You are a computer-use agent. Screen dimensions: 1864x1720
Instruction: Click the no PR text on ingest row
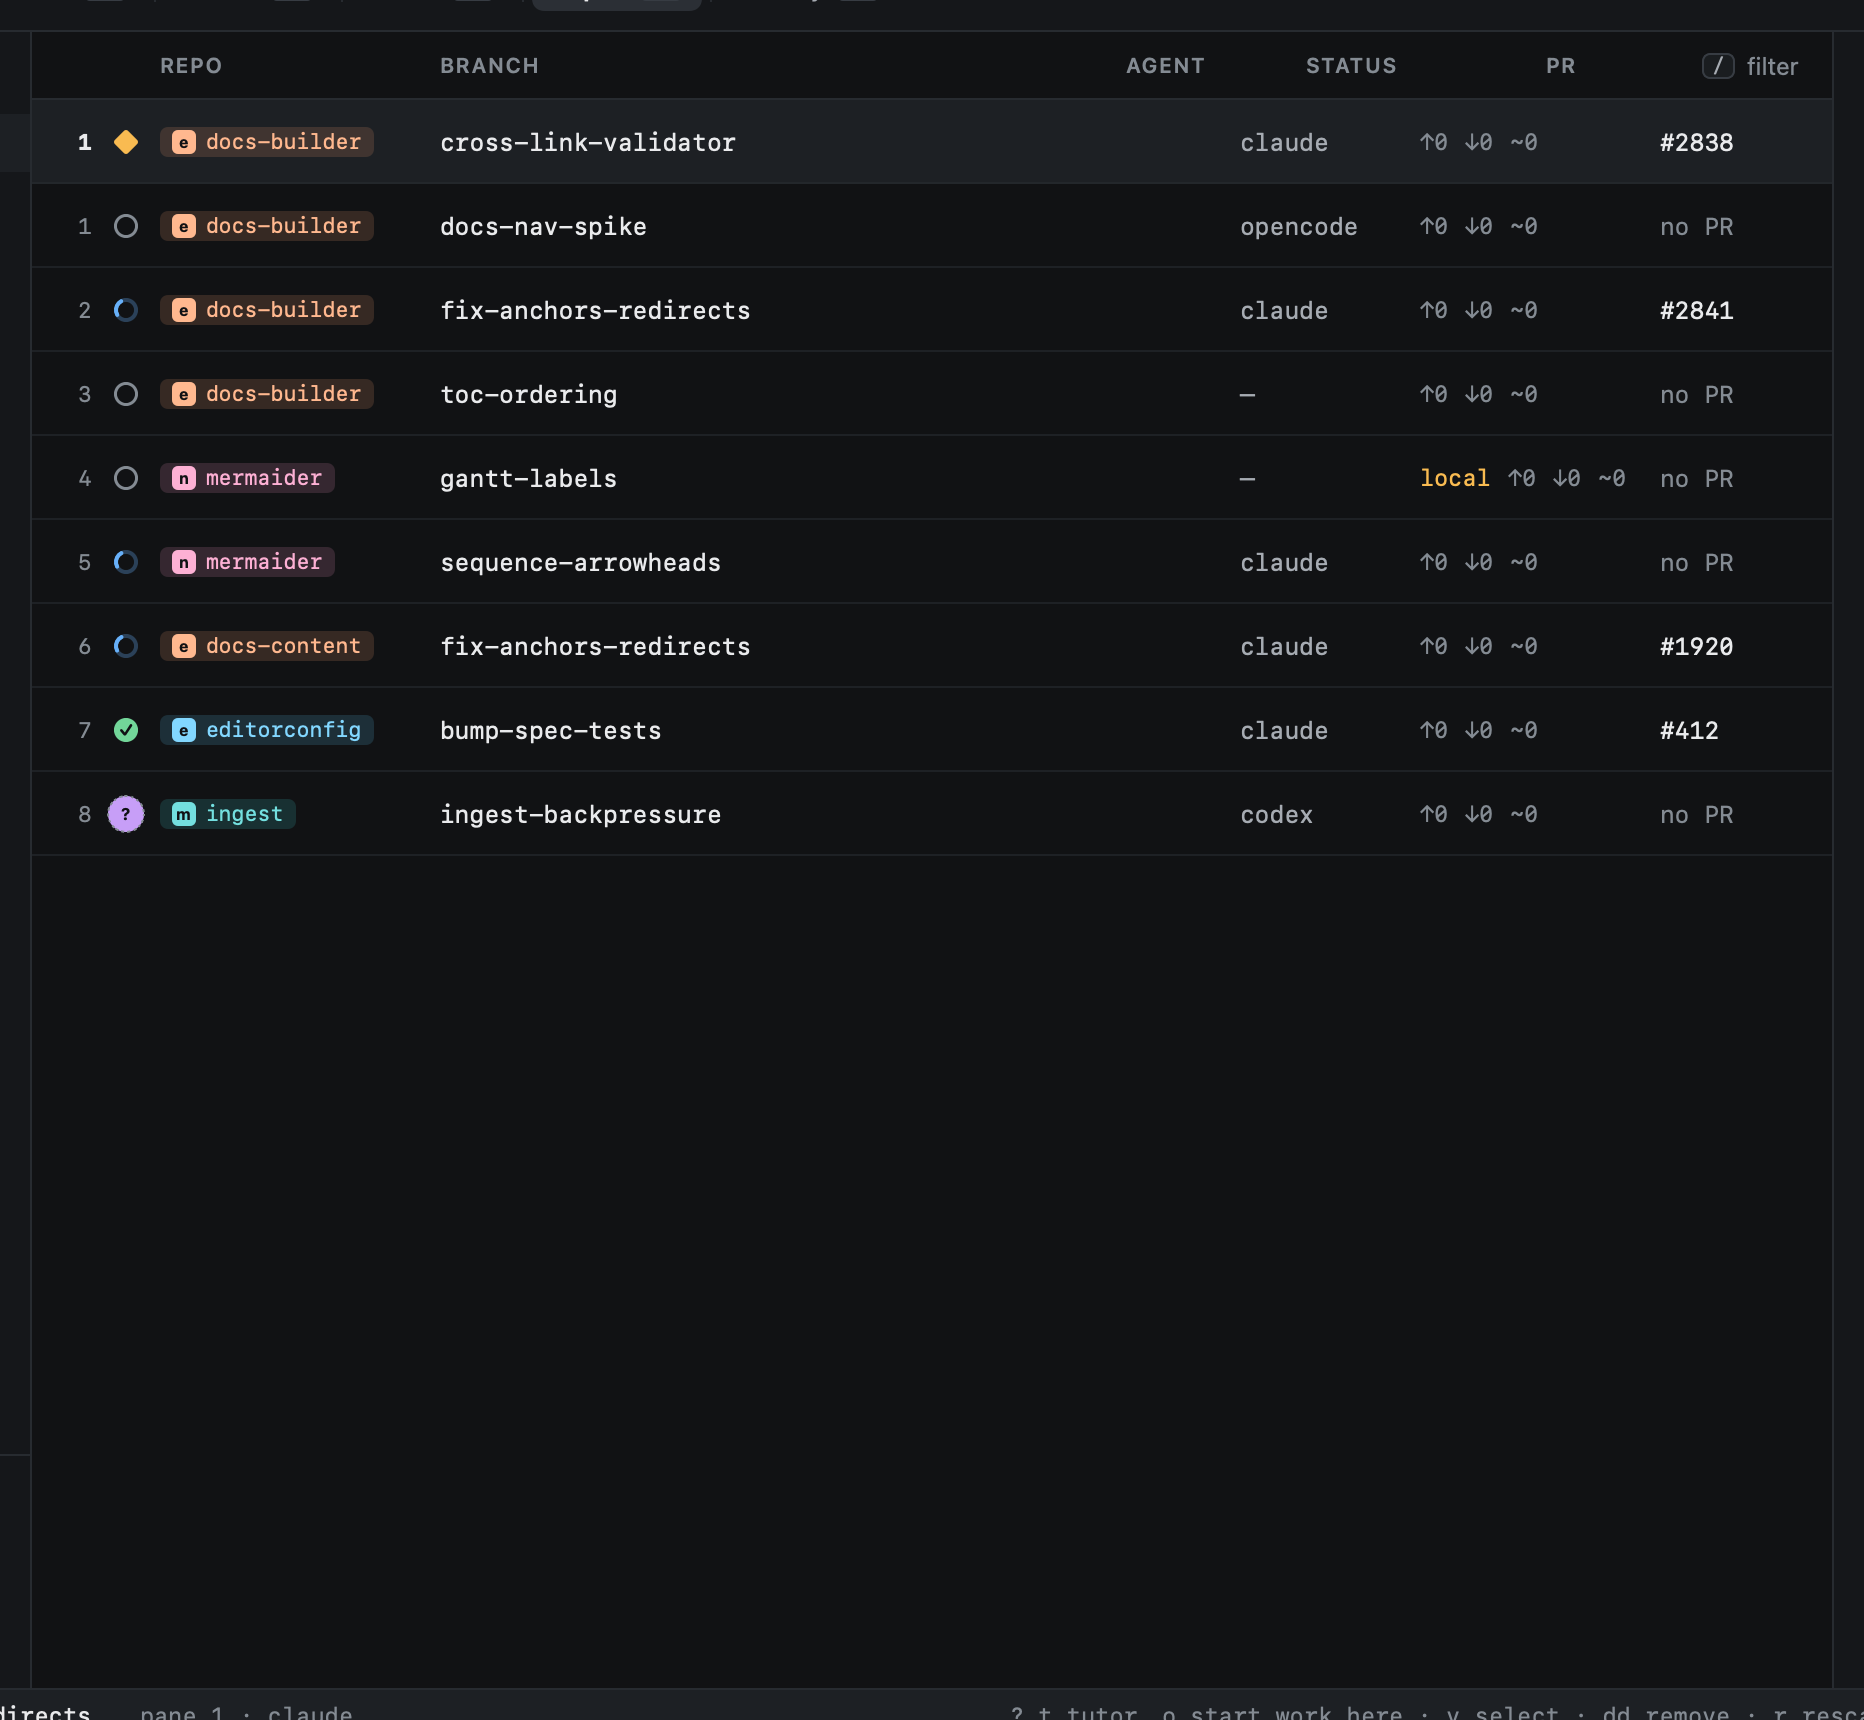coord(1697,815)
